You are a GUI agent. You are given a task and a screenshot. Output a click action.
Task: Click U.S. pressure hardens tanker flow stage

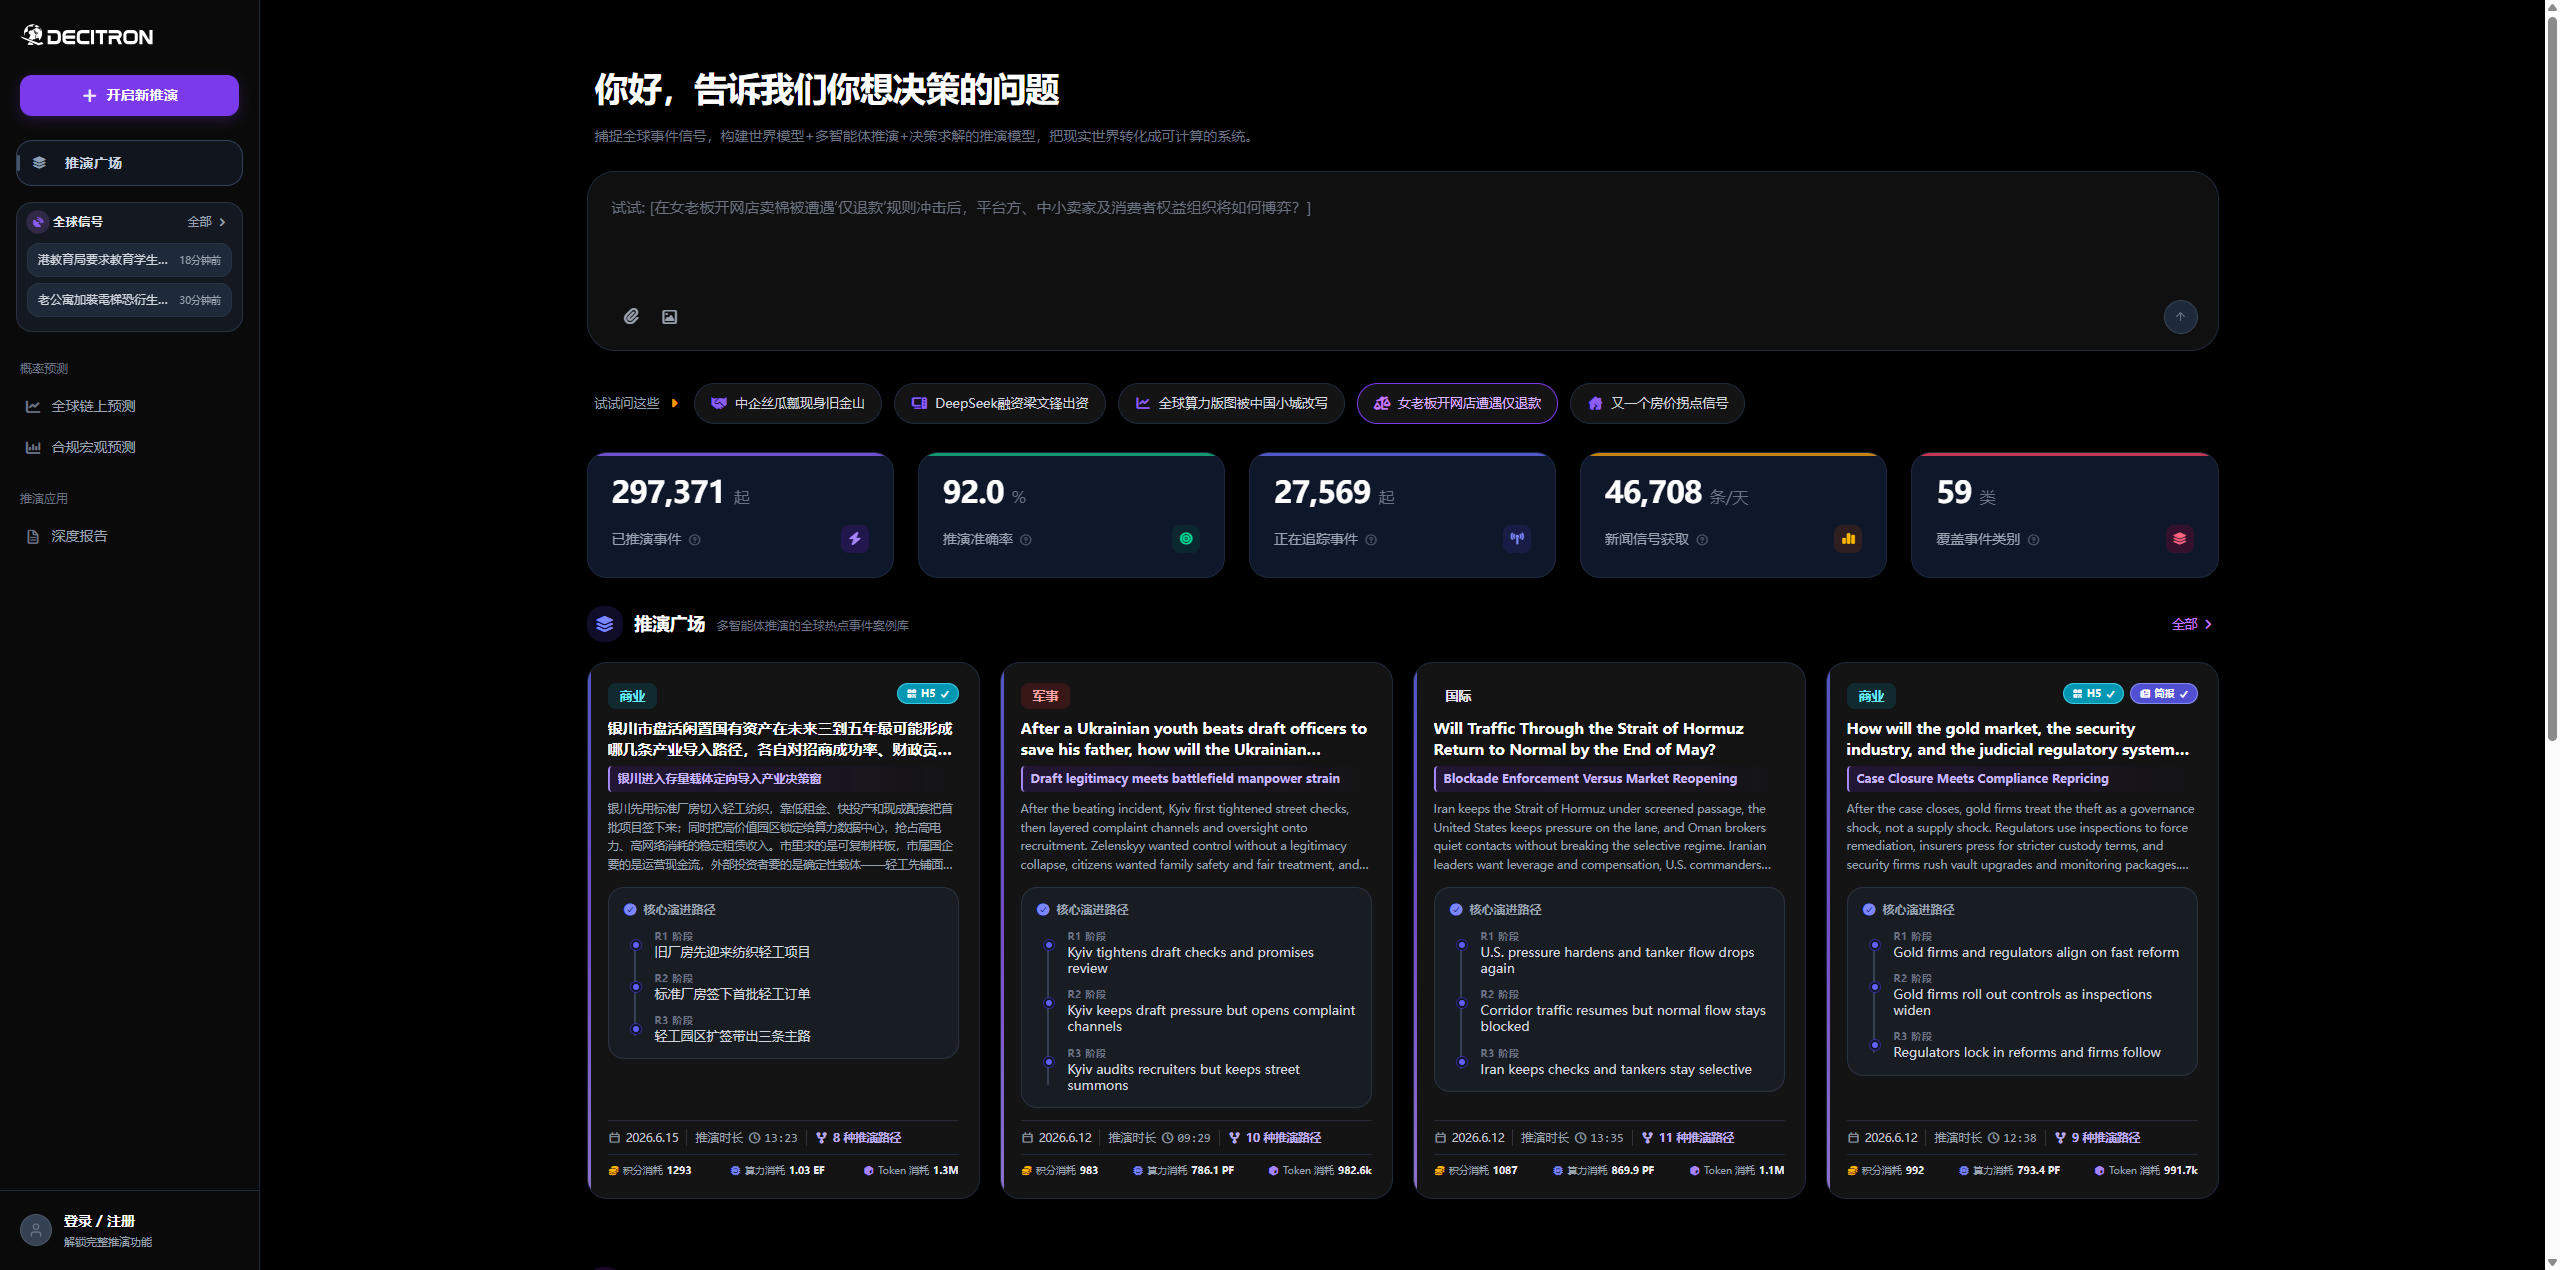point(1617,960)
